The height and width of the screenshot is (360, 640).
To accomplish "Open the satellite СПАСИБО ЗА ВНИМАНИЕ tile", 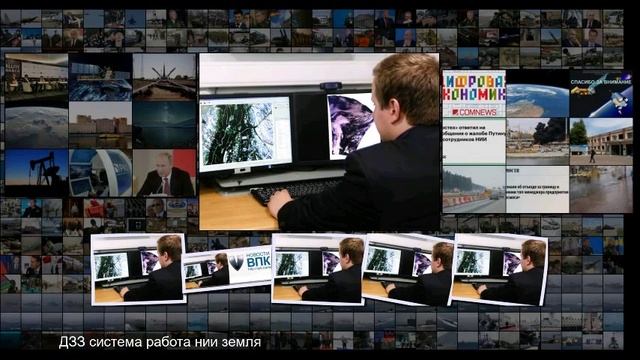I will tap(601, 93).
